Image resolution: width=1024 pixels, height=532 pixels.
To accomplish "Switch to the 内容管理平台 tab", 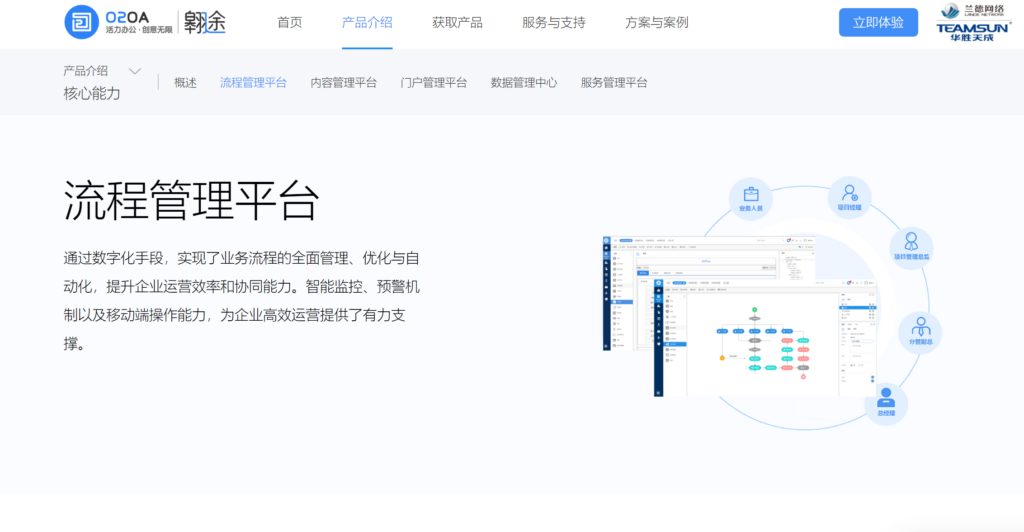I will 344,83.
